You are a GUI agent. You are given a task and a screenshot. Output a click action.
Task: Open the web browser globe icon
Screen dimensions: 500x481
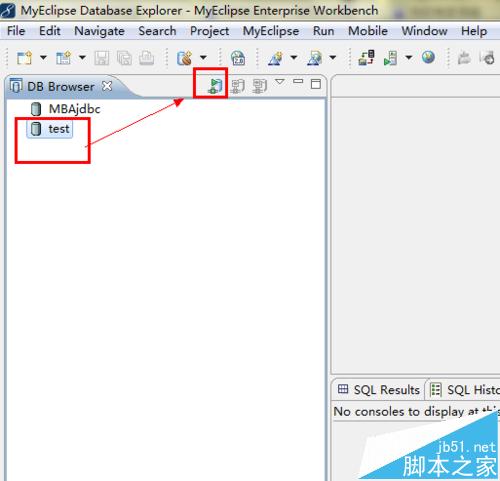[x=428, y=57]
